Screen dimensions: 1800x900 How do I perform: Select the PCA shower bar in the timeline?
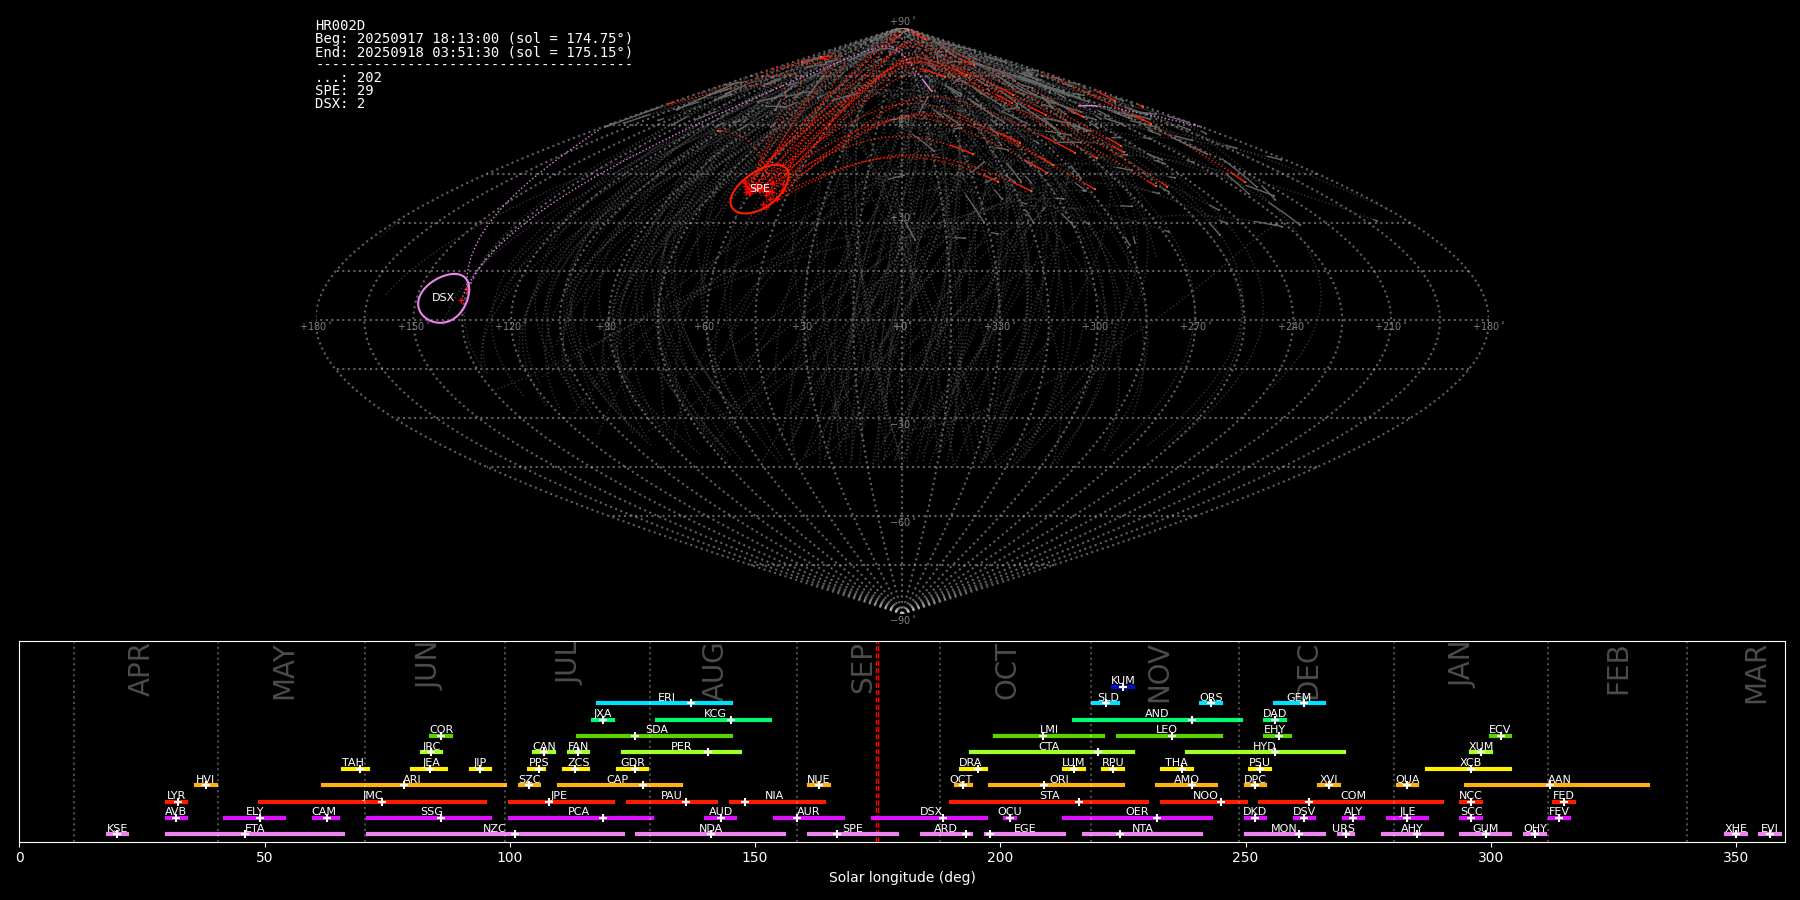pos(580,818)
